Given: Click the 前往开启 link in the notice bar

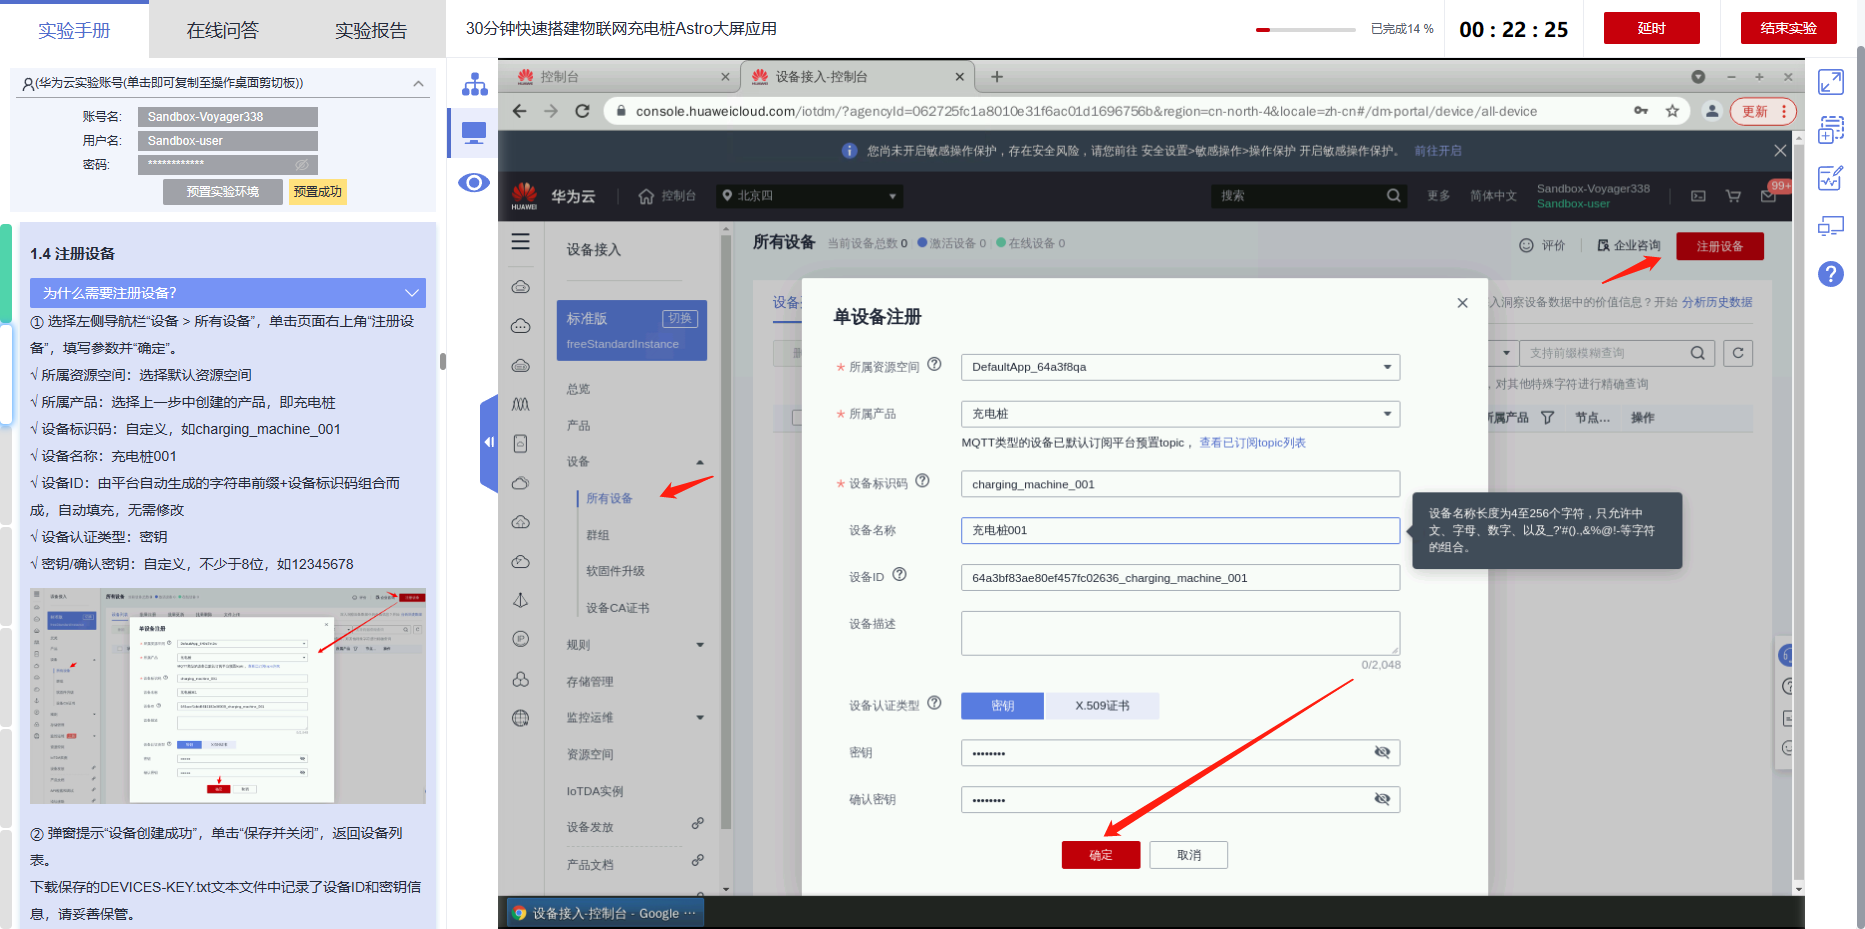Looking at the screenshot, I should [1438, 151].
